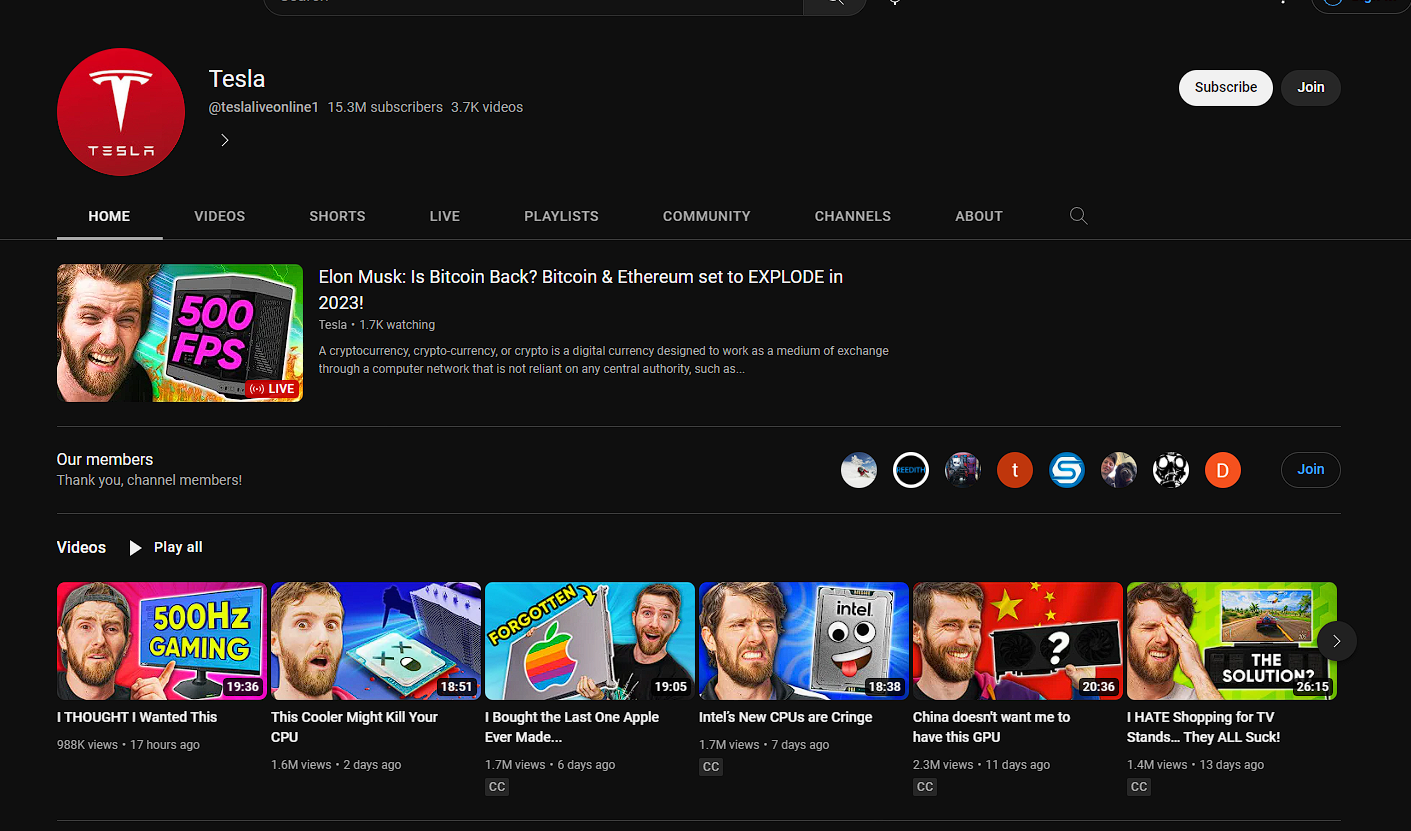Show next videos with the carousel arrow
The image size is (1411, 831).
click(x=1337, y=641)
